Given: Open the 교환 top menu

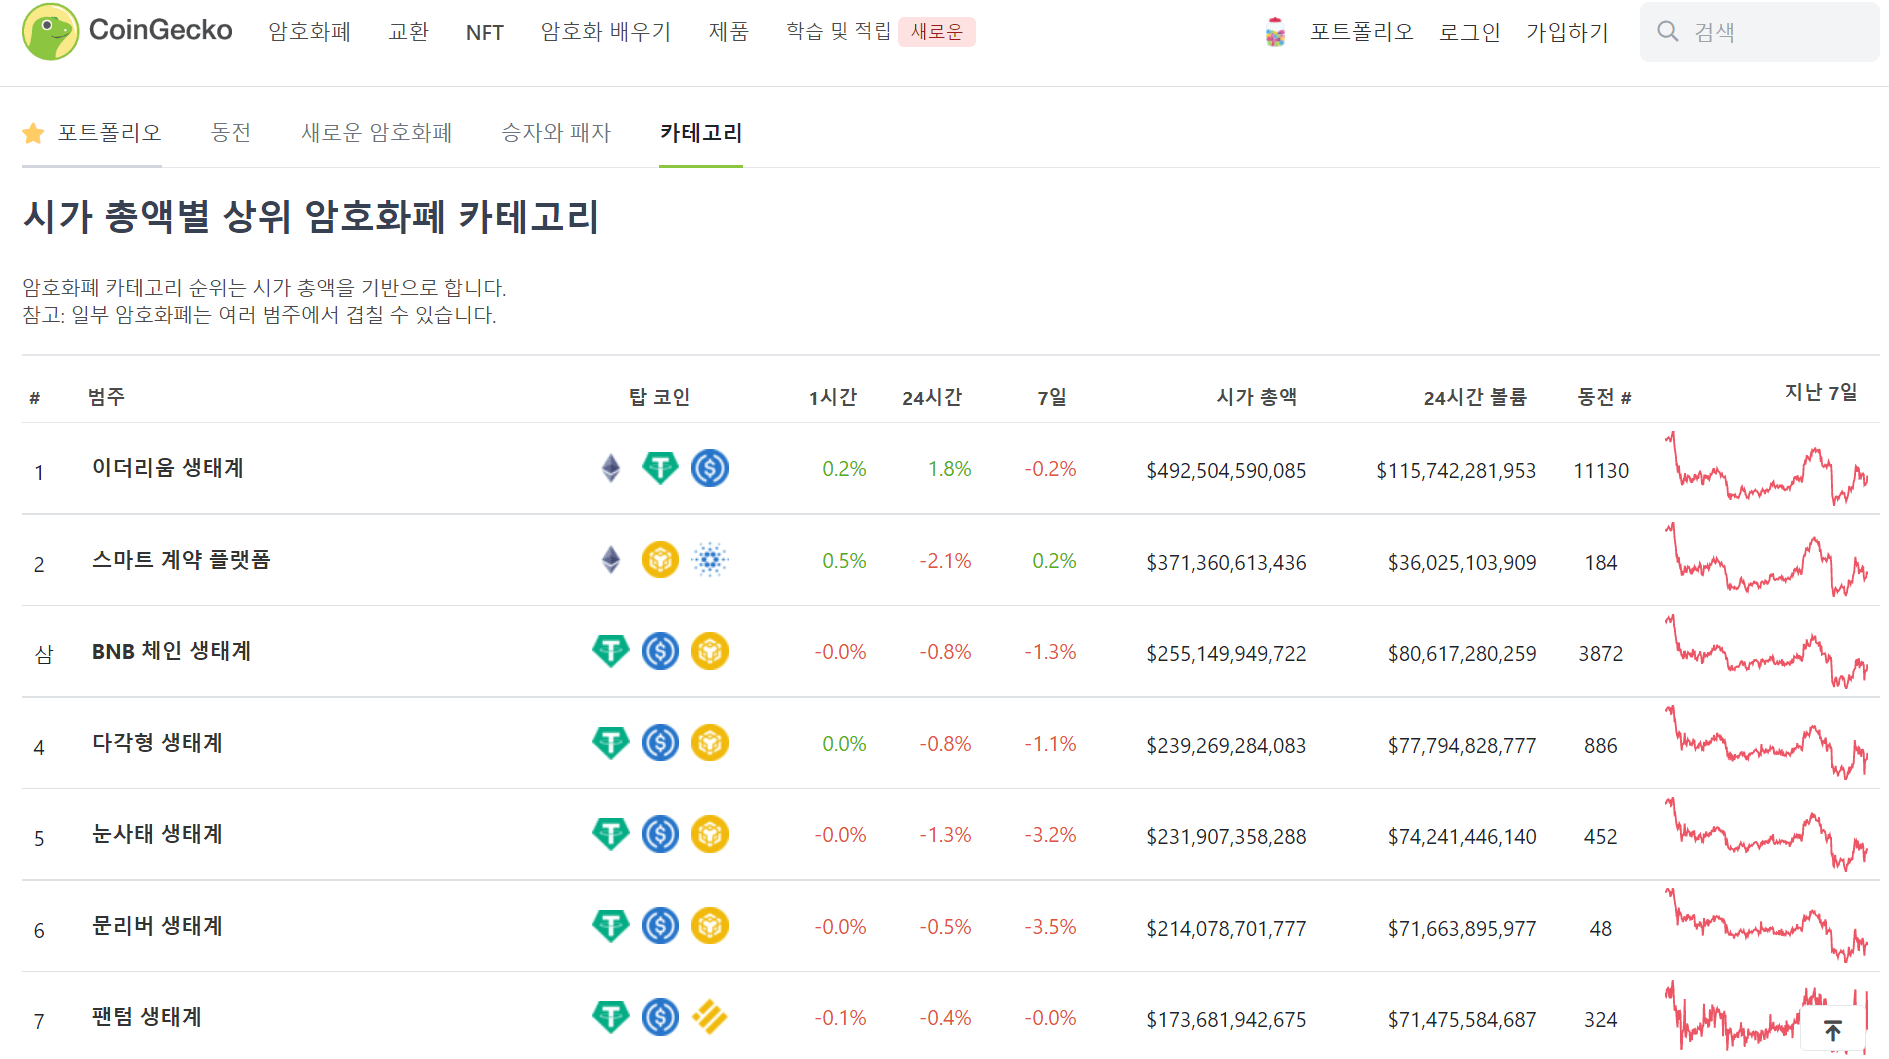Looking at the screenshot, I should [408, 32].
